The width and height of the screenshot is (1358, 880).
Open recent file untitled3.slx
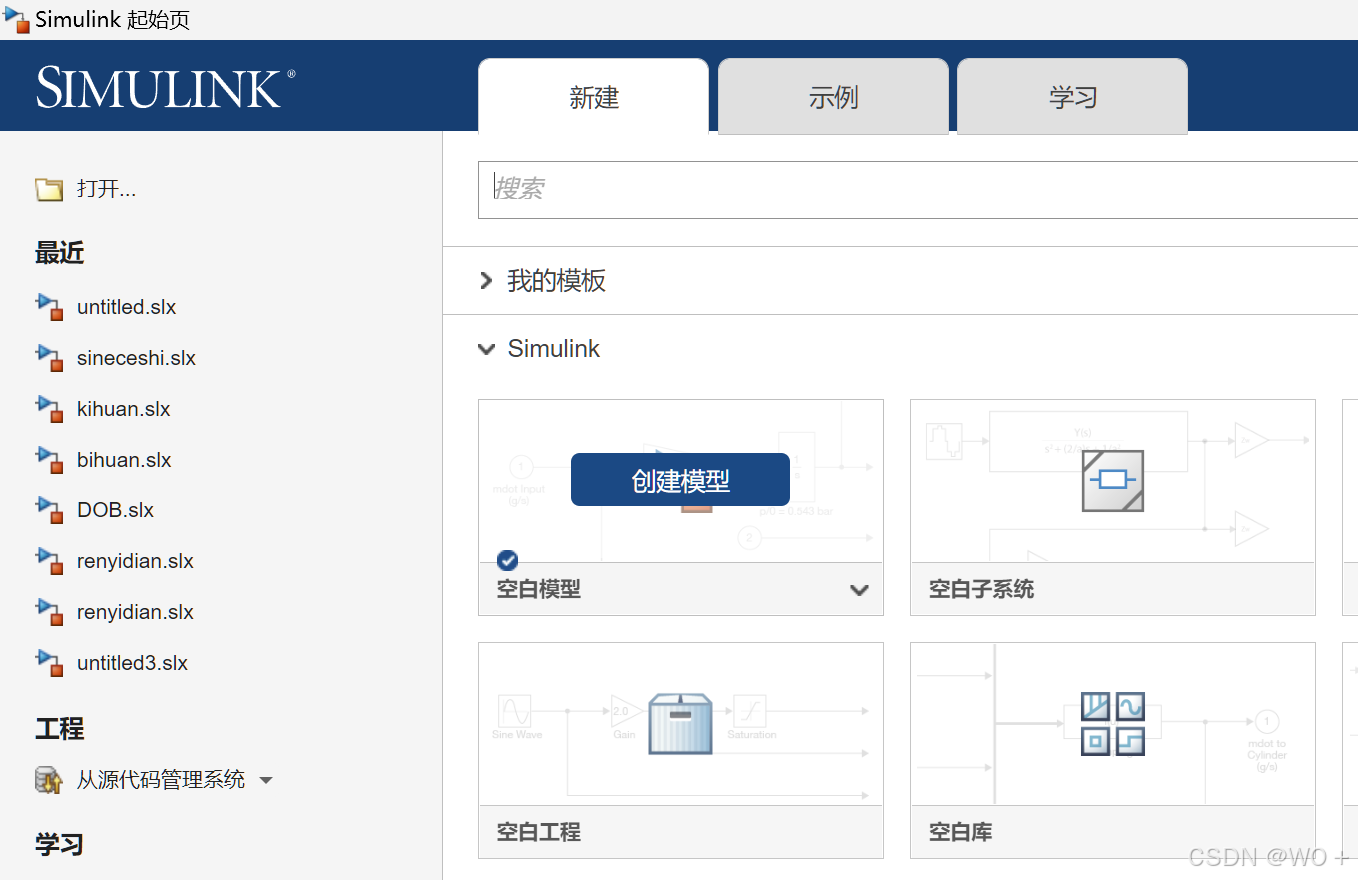tap(132, 663)
